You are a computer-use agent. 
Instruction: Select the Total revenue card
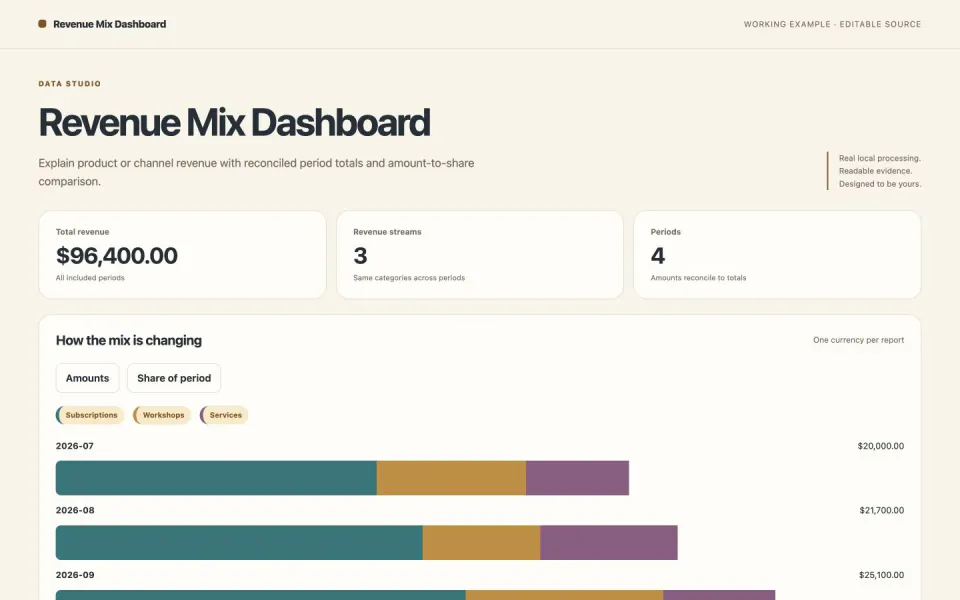(182, 255)
